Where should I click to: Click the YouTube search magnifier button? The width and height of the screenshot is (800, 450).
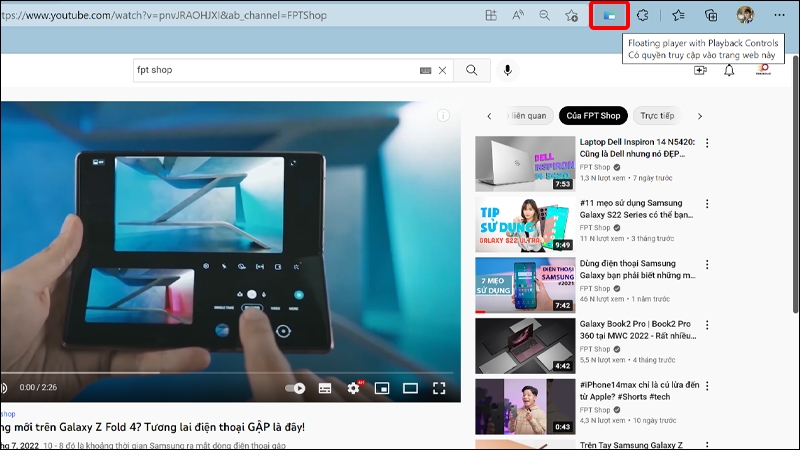tap(471, 70)
